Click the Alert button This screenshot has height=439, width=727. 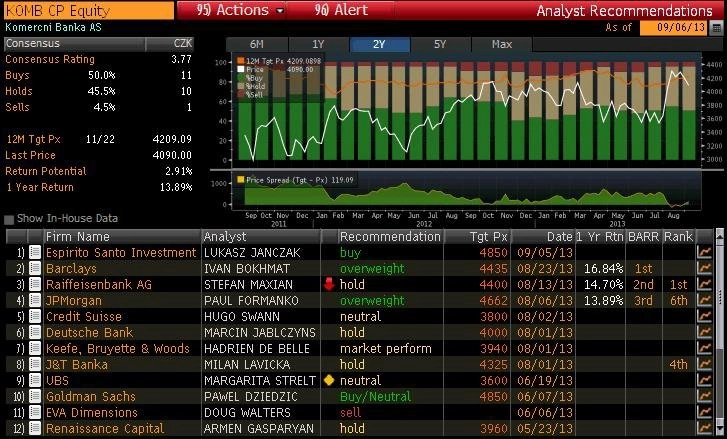(341, 10)
